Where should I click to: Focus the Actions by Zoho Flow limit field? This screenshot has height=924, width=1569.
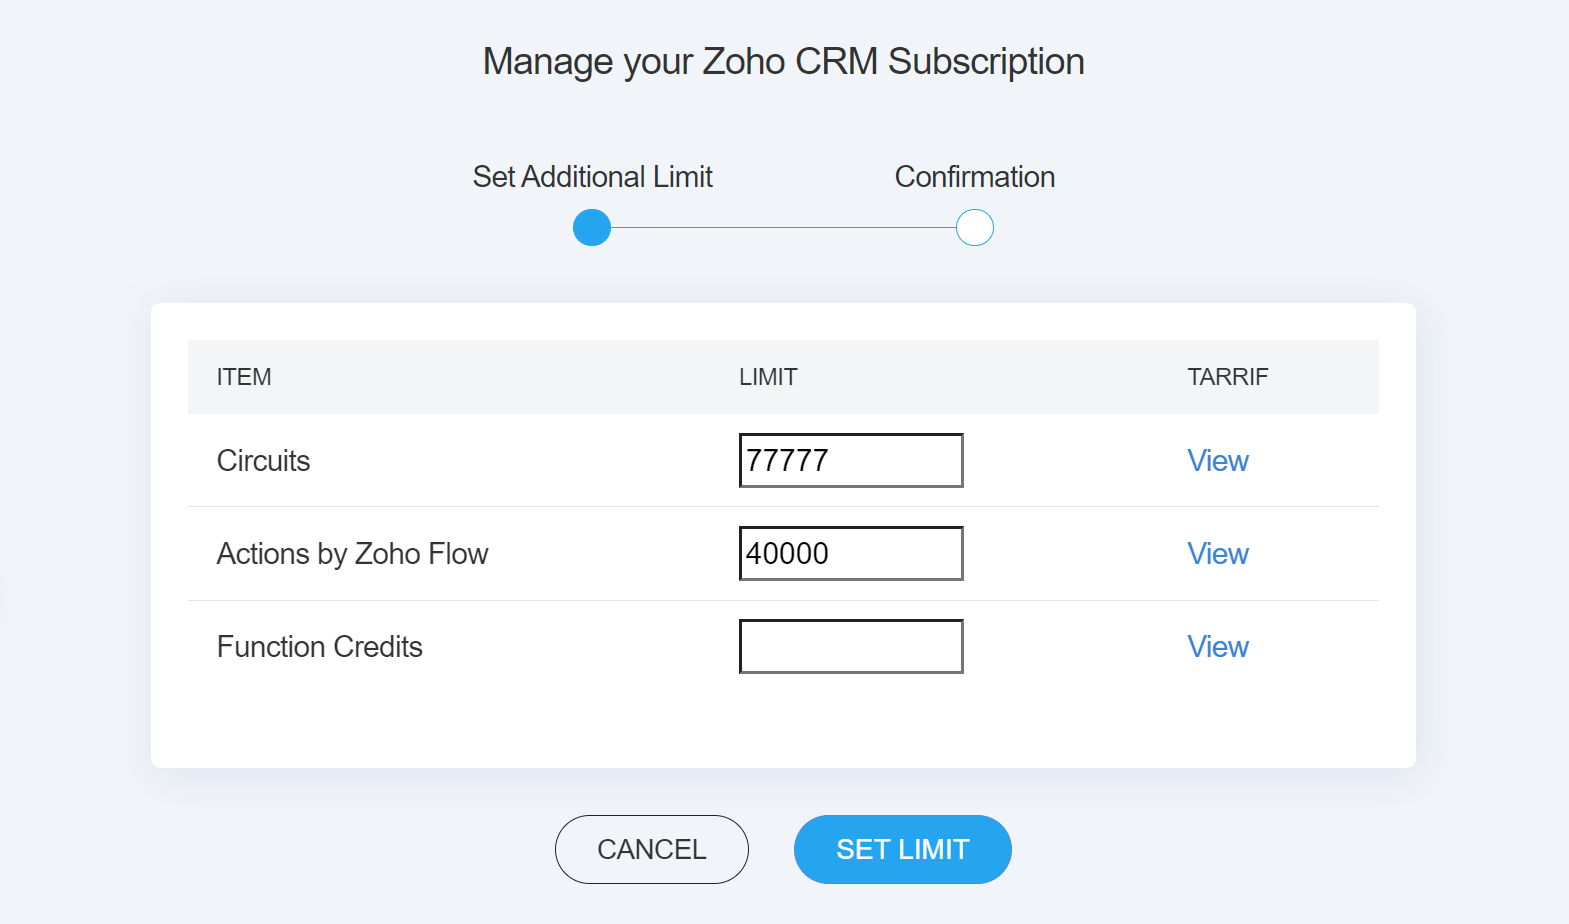pyautogui.click(x=850, y=553)
